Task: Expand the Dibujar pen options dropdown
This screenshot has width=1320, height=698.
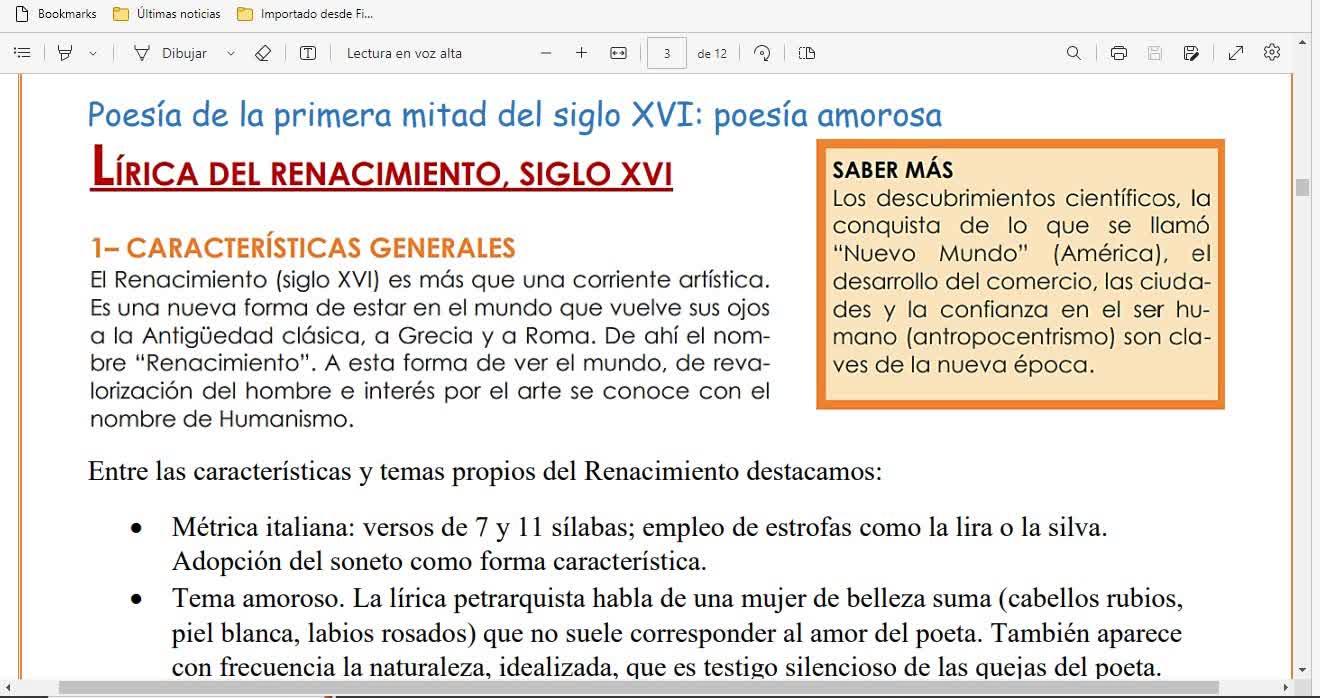Action: pyautogui.click(x=231, y=53)
